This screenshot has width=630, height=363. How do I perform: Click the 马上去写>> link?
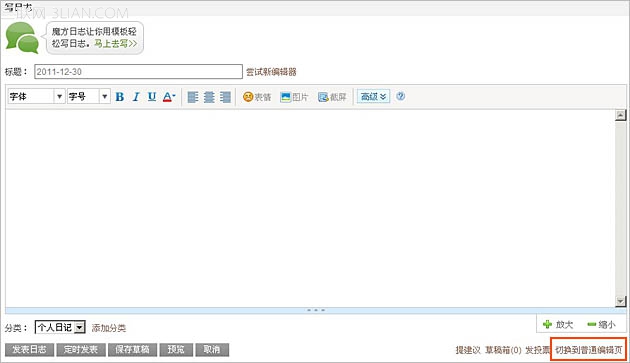(116, 43)
